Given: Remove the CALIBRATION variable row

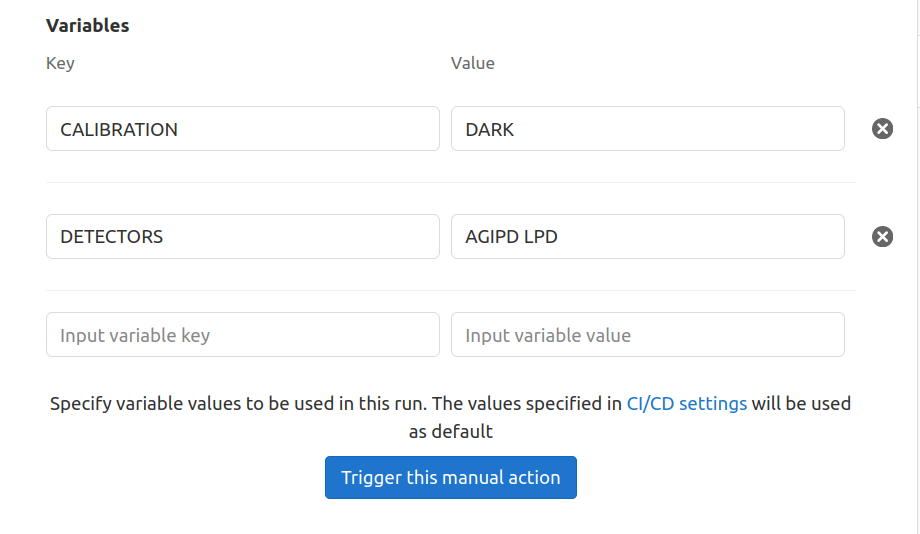Looking at the screenshot, I should [x=882, y=129].
